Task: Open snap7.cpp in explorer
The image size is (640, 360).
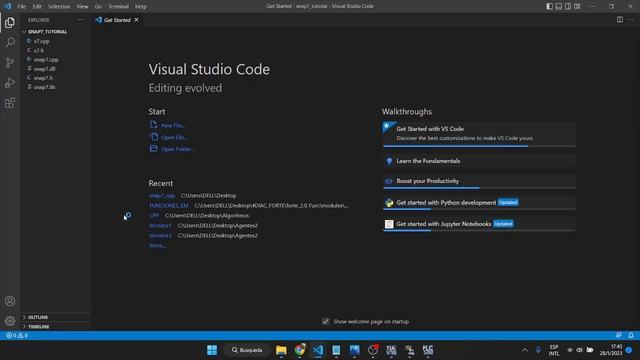Action: [46, 60]
